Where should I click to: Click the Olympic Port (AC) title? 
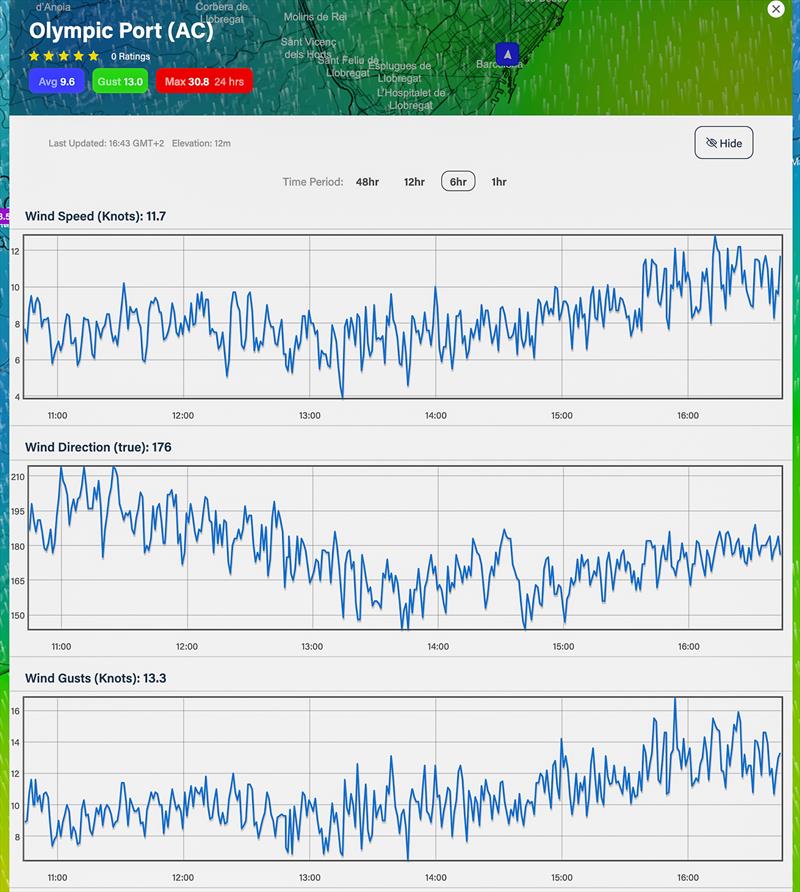tap(121, 31)
